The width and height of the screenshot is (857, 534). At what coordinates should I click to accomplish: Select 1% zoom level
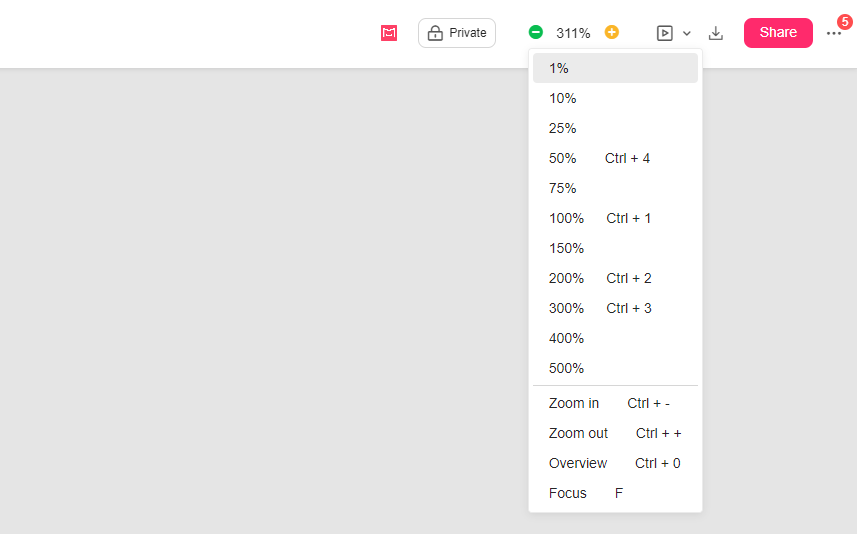[615, 68]
